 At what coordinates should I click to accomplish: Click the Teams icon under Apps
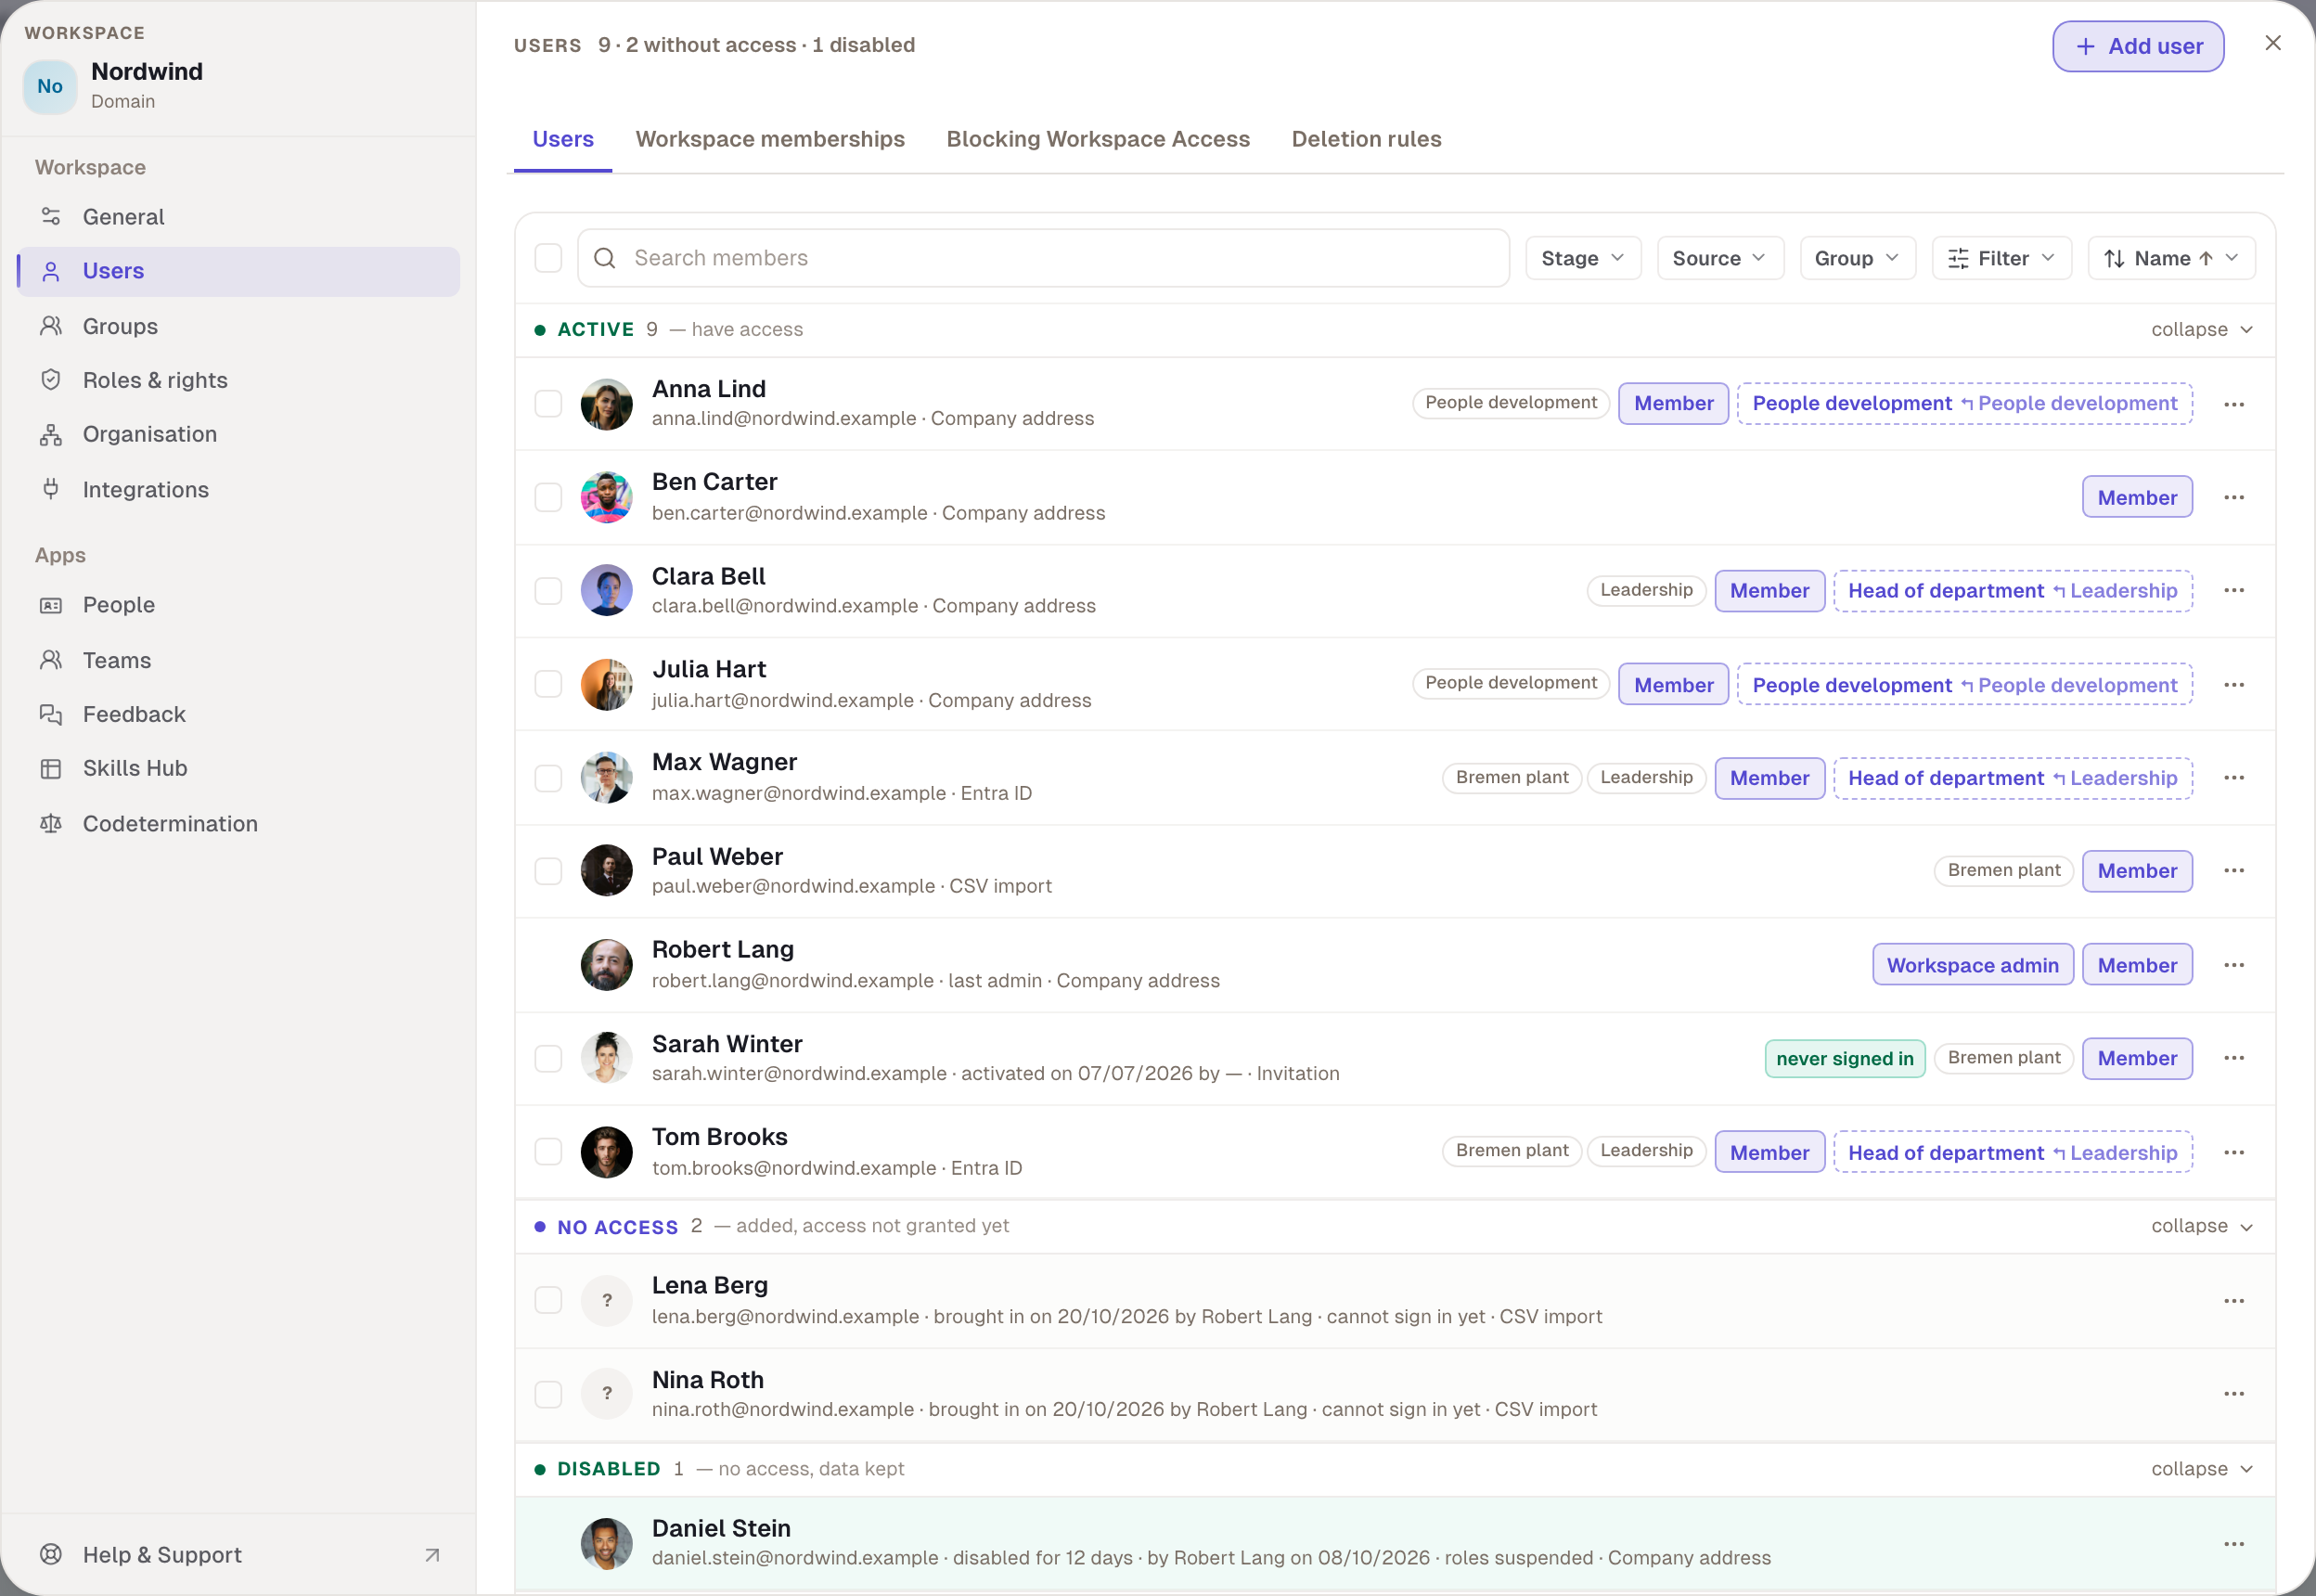[x=51, y=660]
